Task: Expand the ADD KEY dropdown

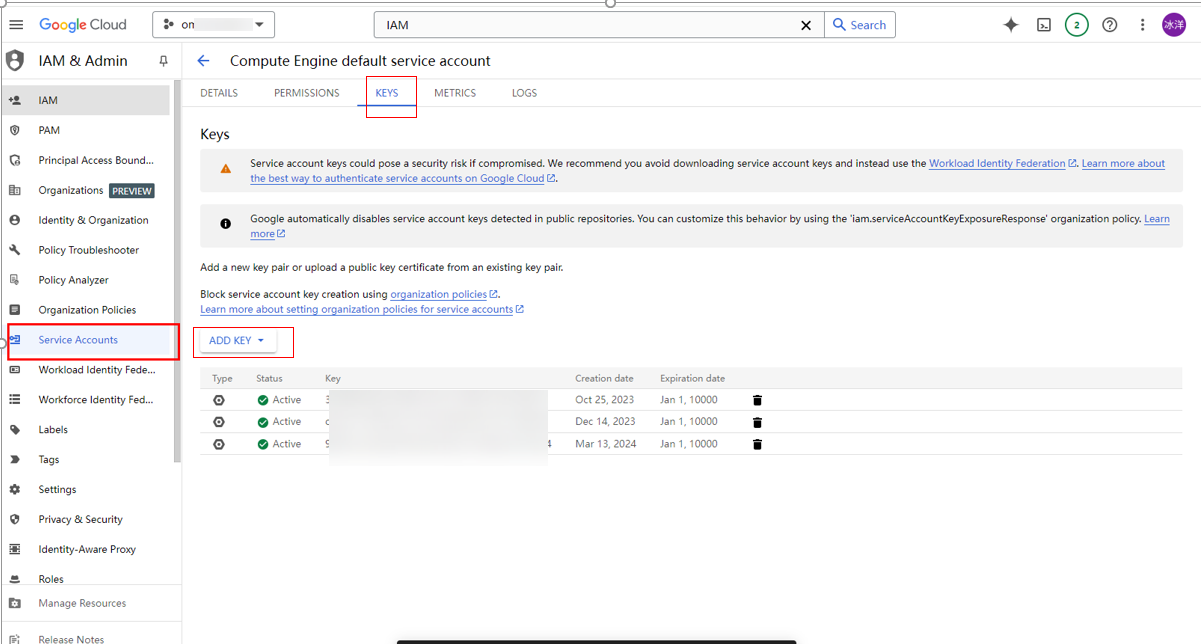Action: tap(238, 341)
